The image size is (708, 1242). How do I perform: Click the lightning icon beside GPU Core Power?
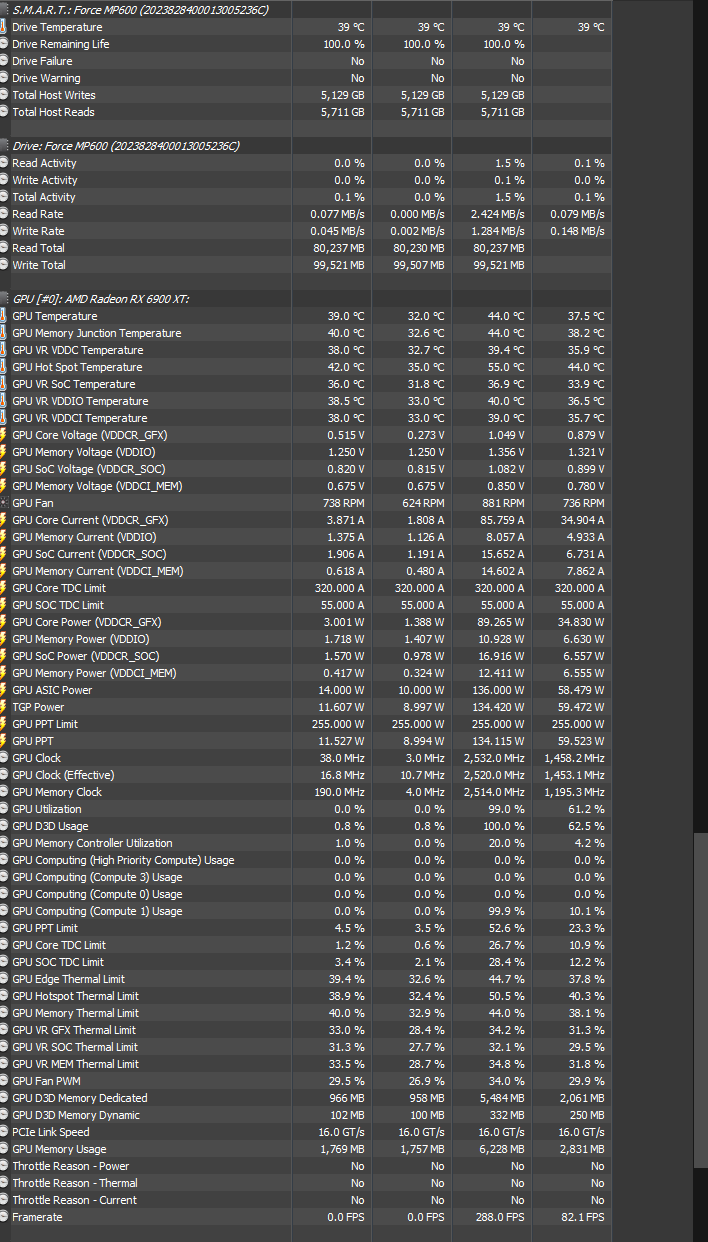tap(4, 622)
